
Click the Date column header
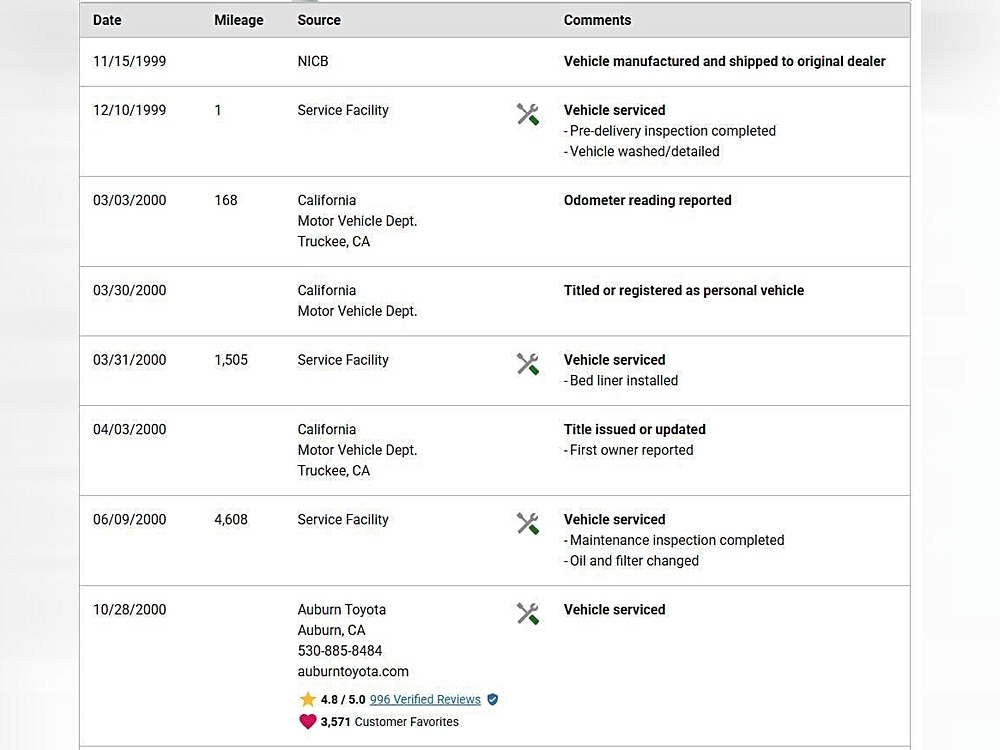pyautogui.click(x=107, y=20)
